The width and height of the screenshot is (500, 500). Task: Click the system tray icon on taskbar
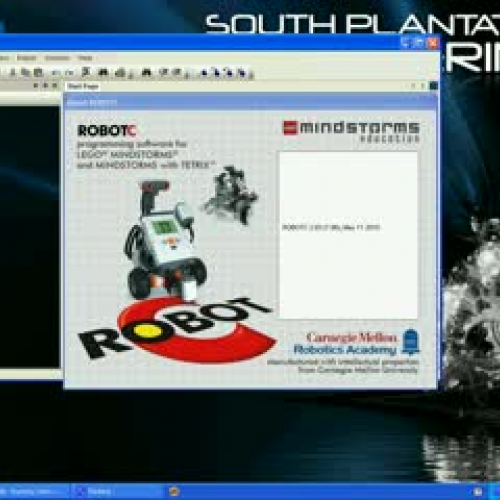coord(478,491)
